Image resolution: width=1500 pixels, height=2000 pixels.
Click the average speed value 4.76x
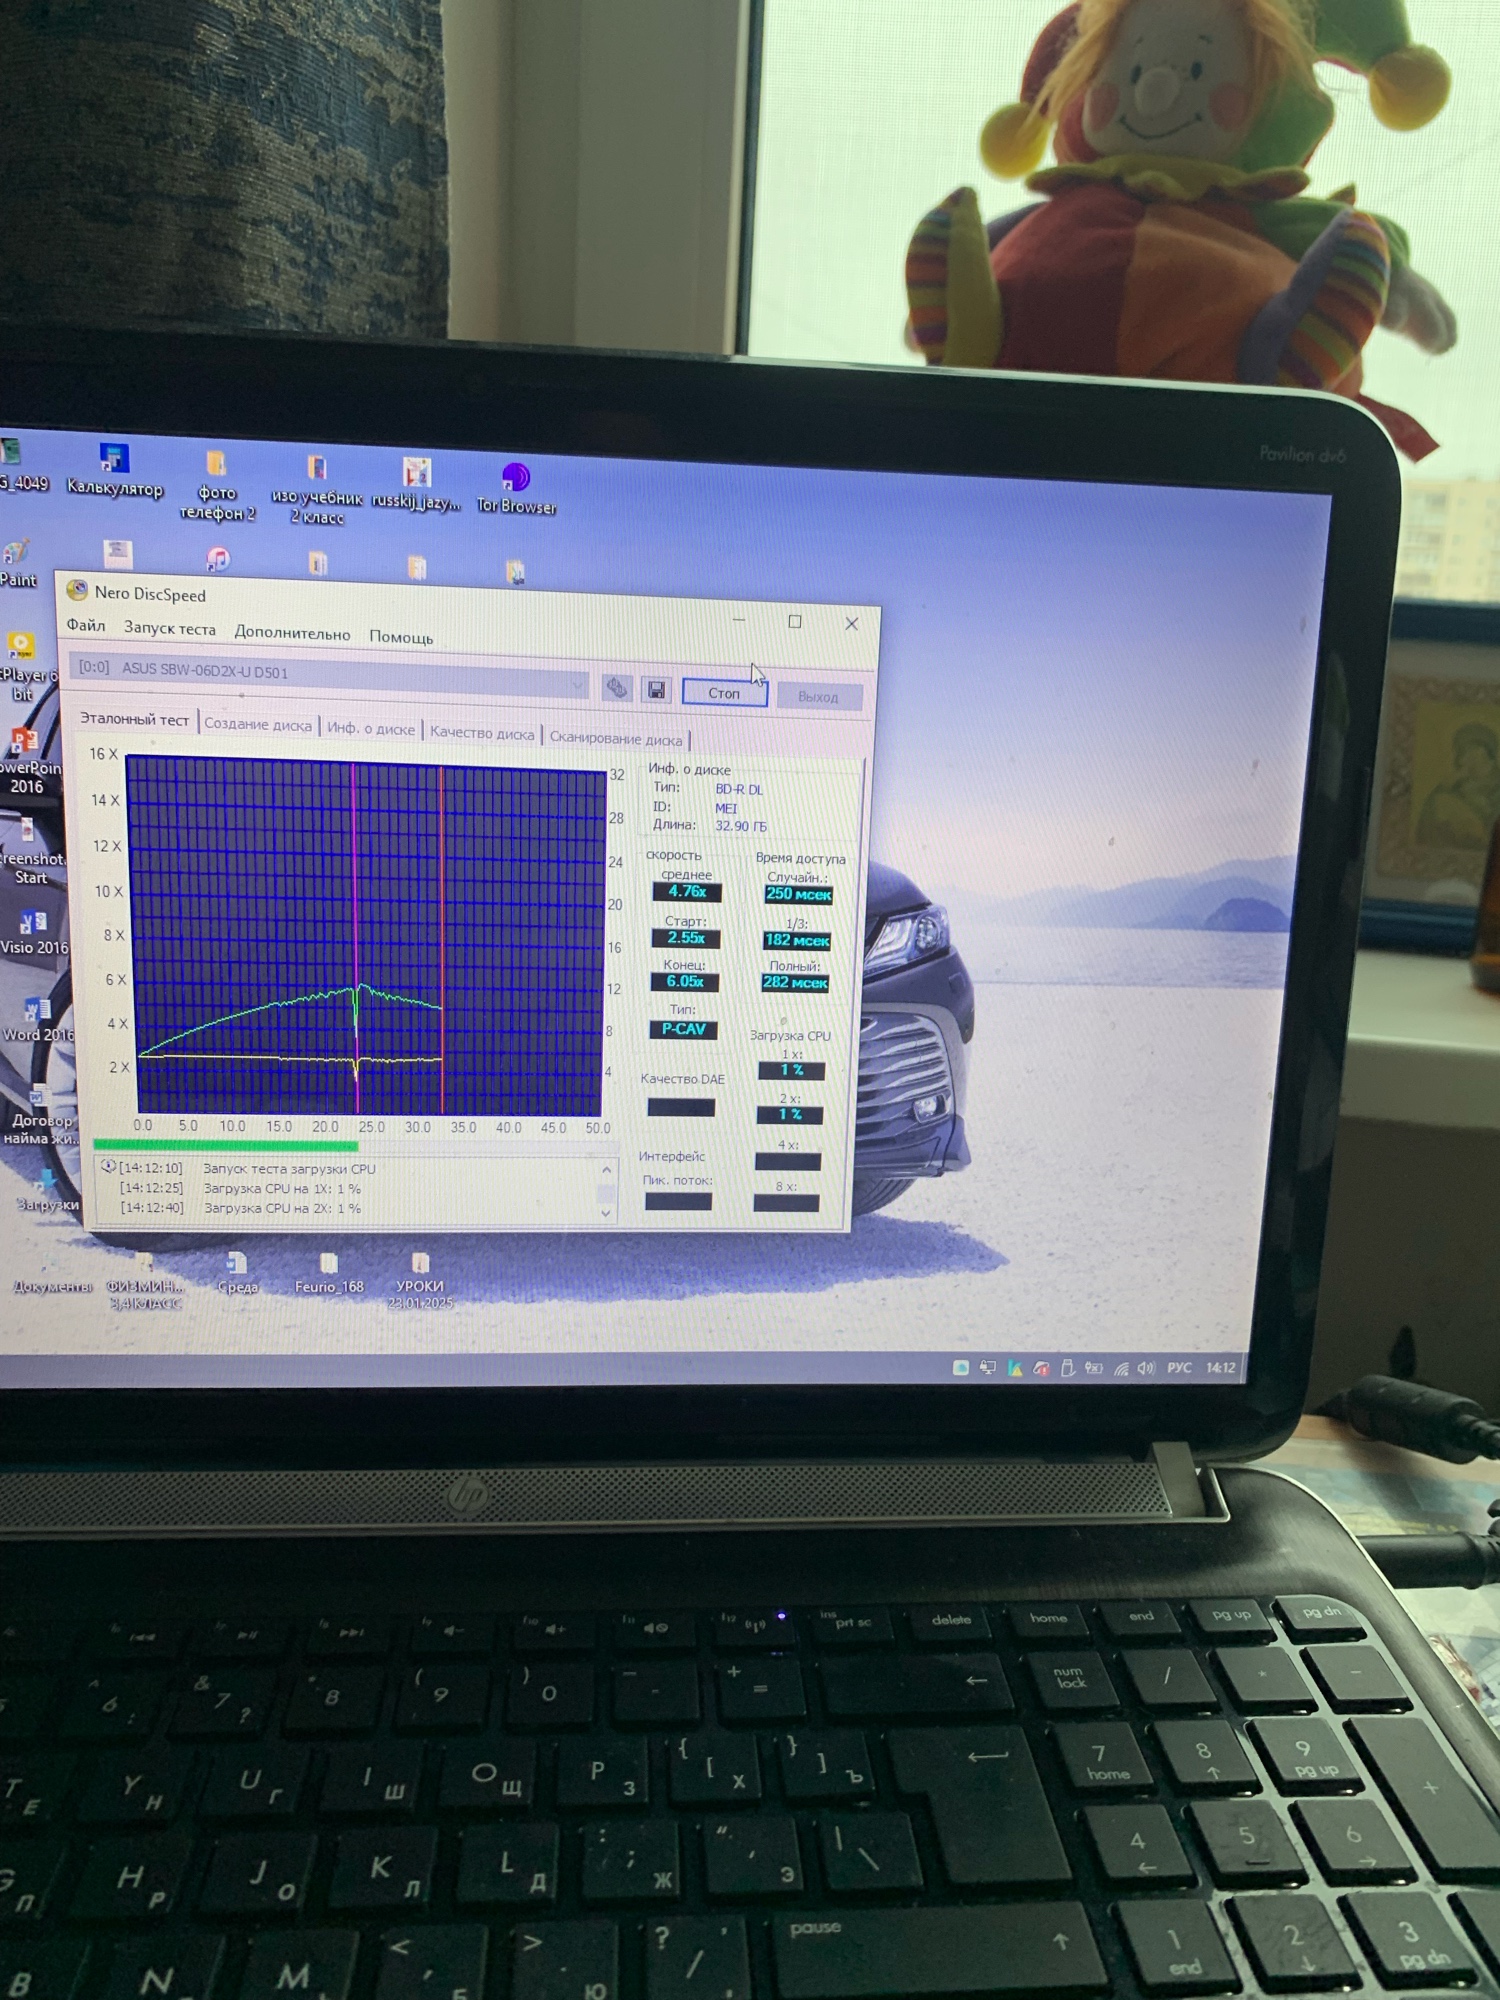(687, 892)
